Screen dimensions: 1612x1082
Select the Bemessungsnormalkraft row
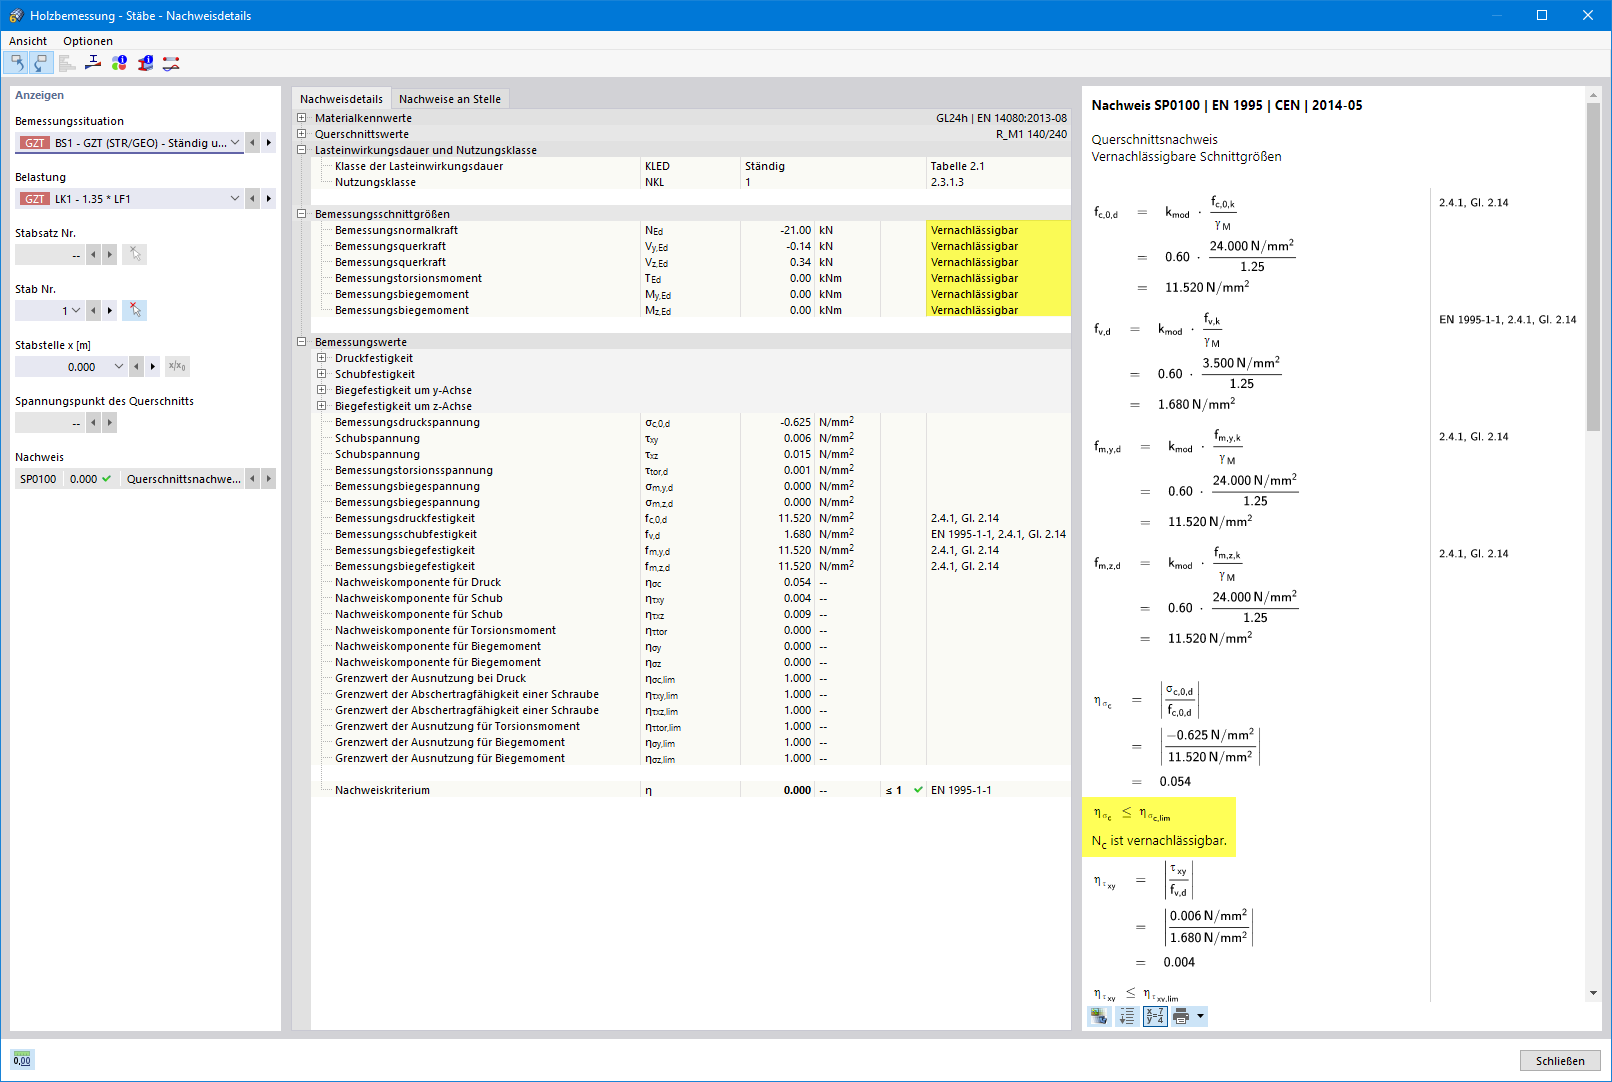[x=692, y=230]
